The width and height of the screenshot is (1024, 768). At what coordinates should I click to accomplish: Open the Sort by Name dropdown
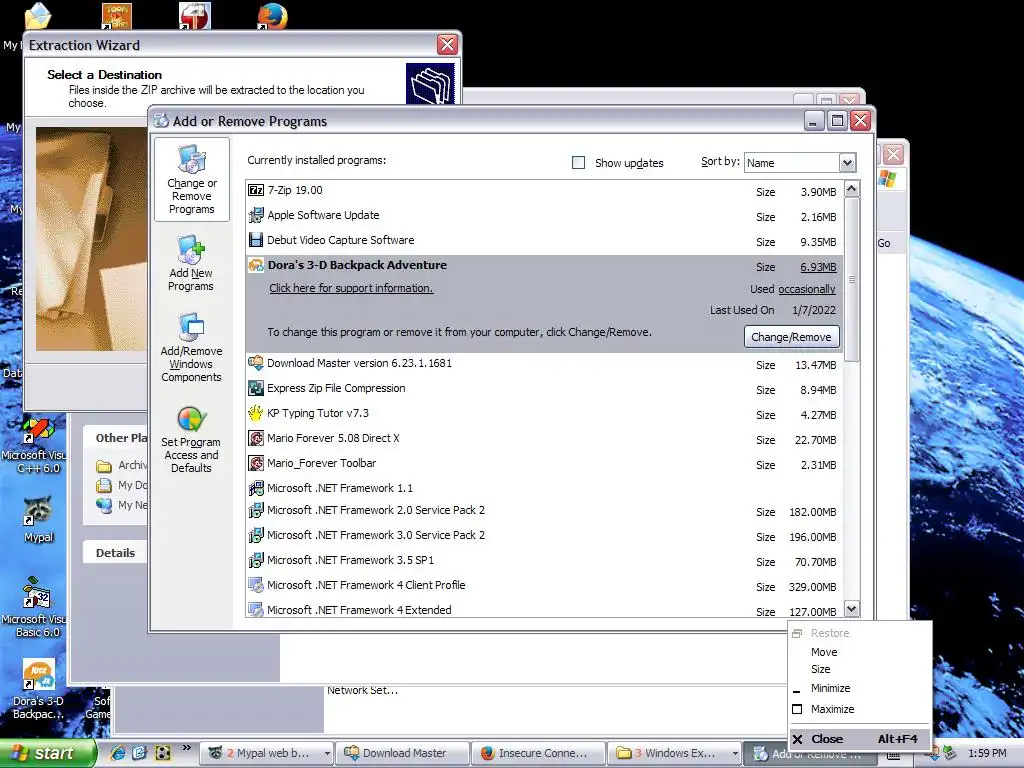tap(847, 162)
